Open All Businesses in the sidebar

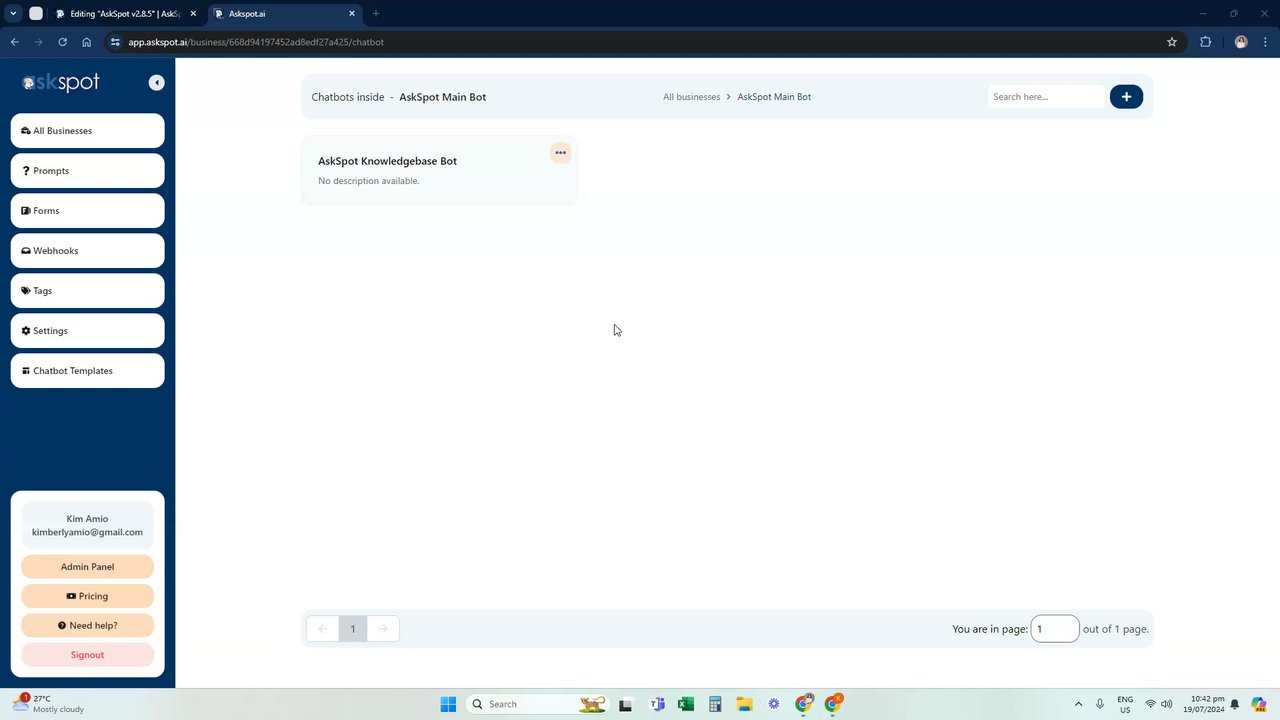tap(87, 131)
